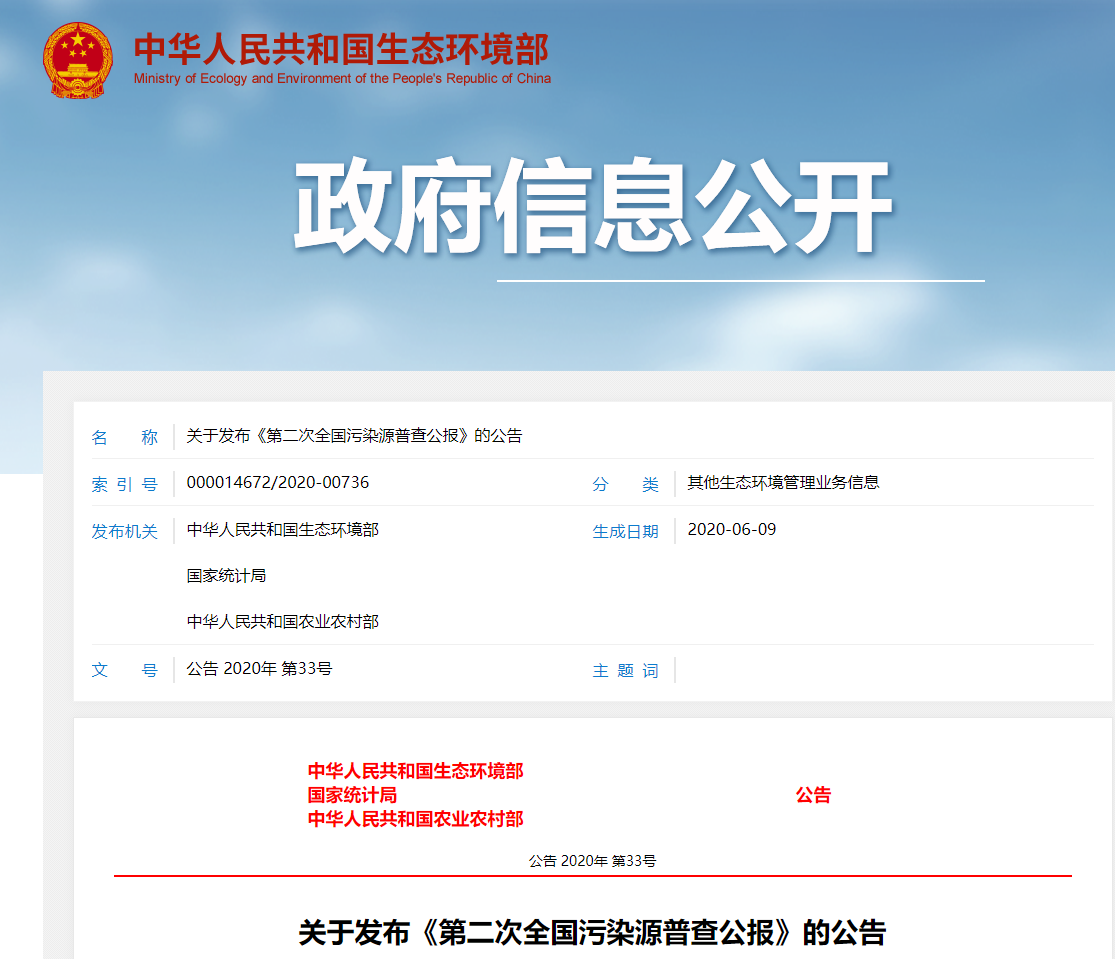Select index number 000014672/2020-00736
The width and height of the screenshot is (1115, 959).
(x=277, y=482)
